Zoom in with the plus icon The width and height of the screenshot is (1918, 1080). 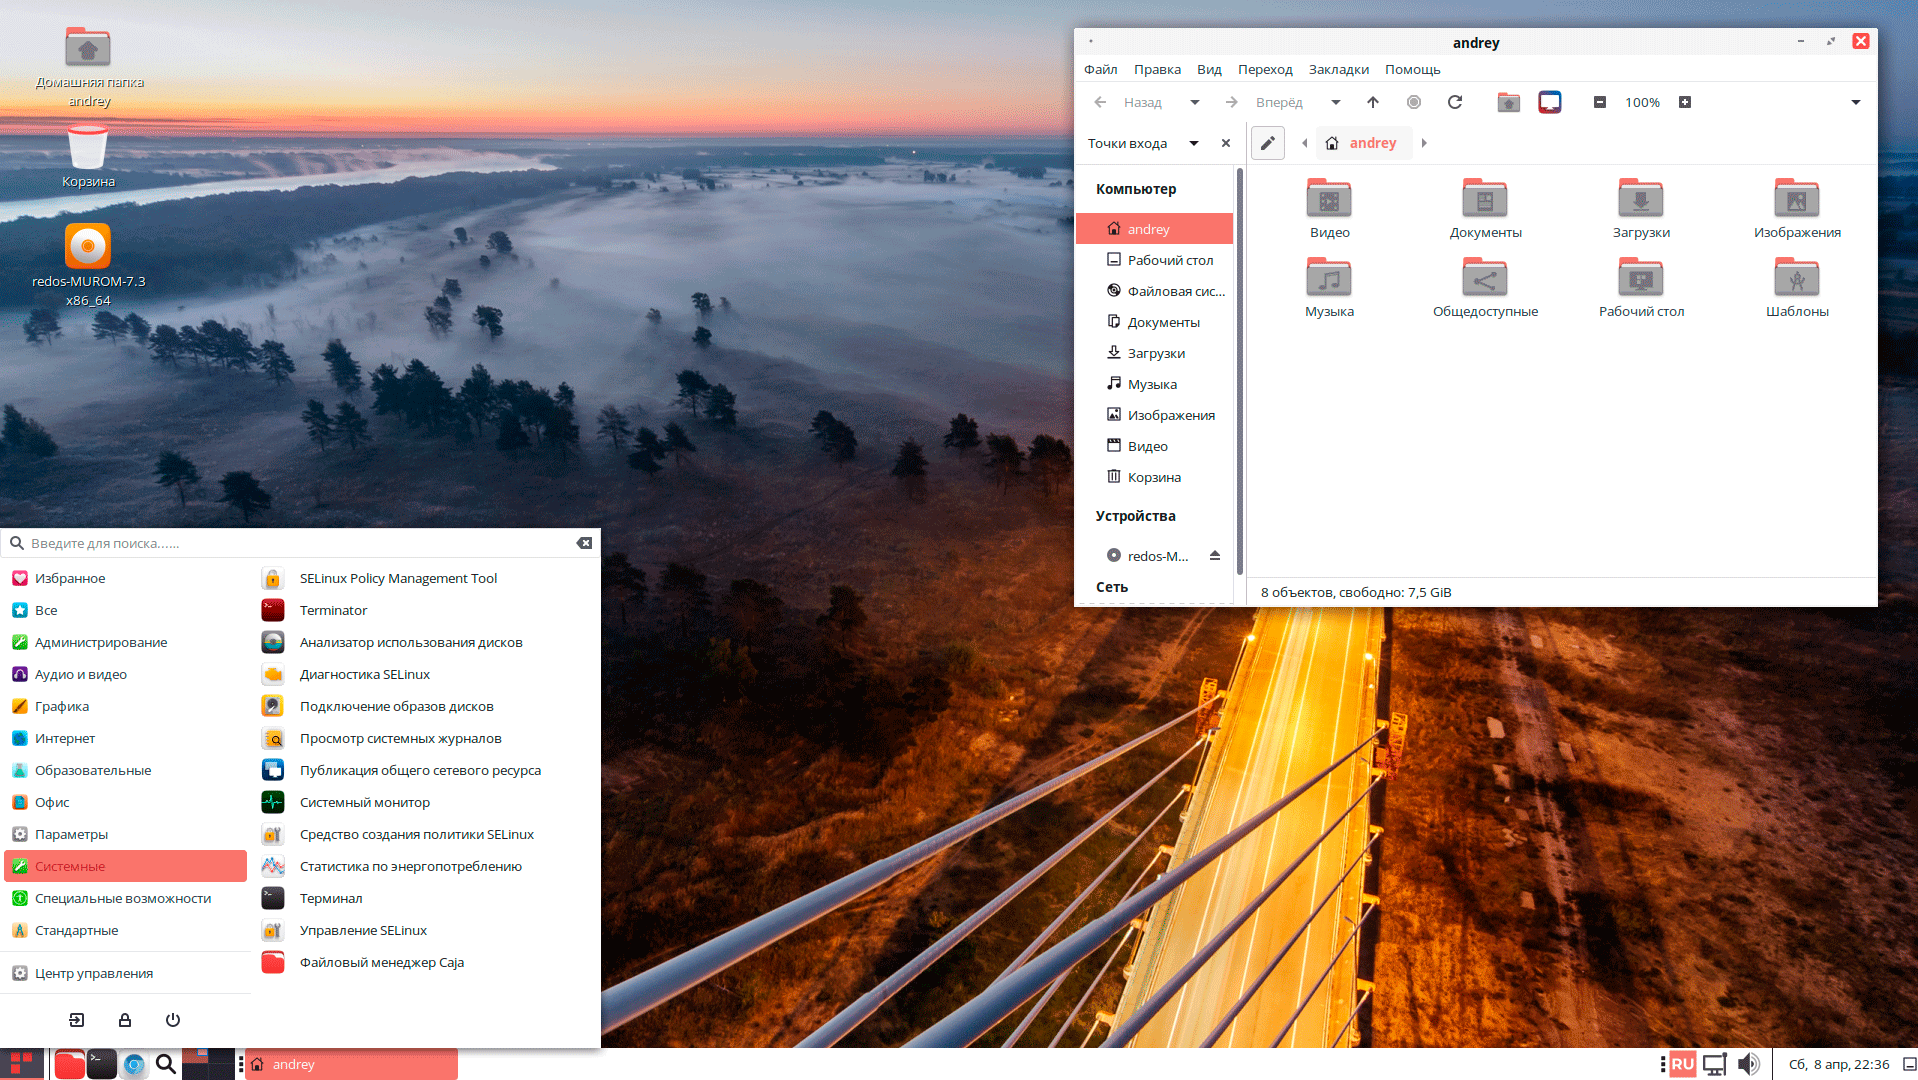click(1685, 102)
